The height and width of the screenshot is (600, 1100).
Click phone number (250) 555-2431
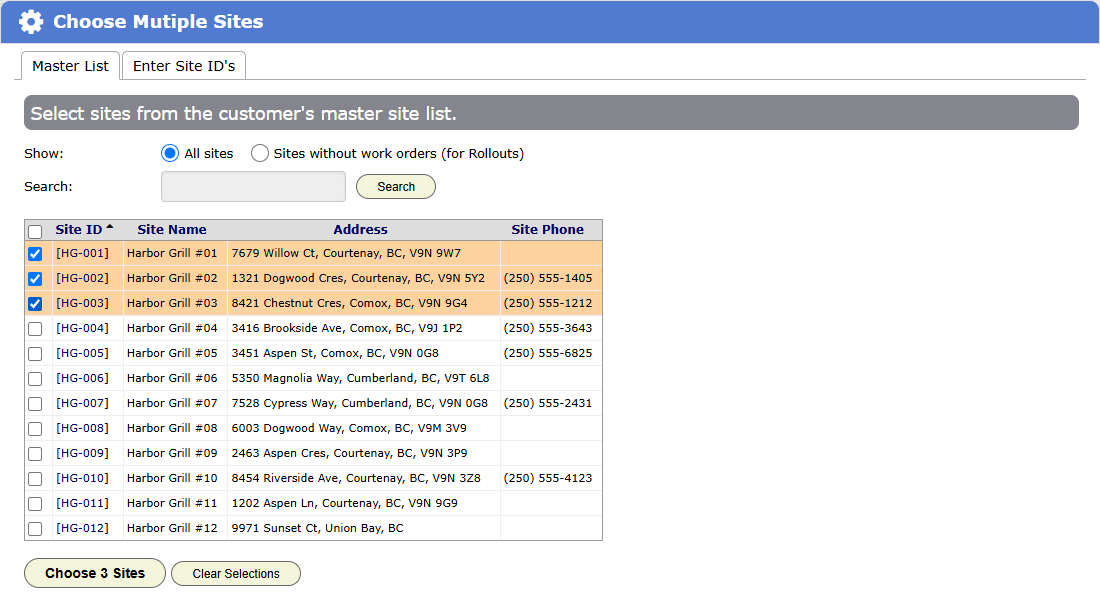click(x=548, y=403)
